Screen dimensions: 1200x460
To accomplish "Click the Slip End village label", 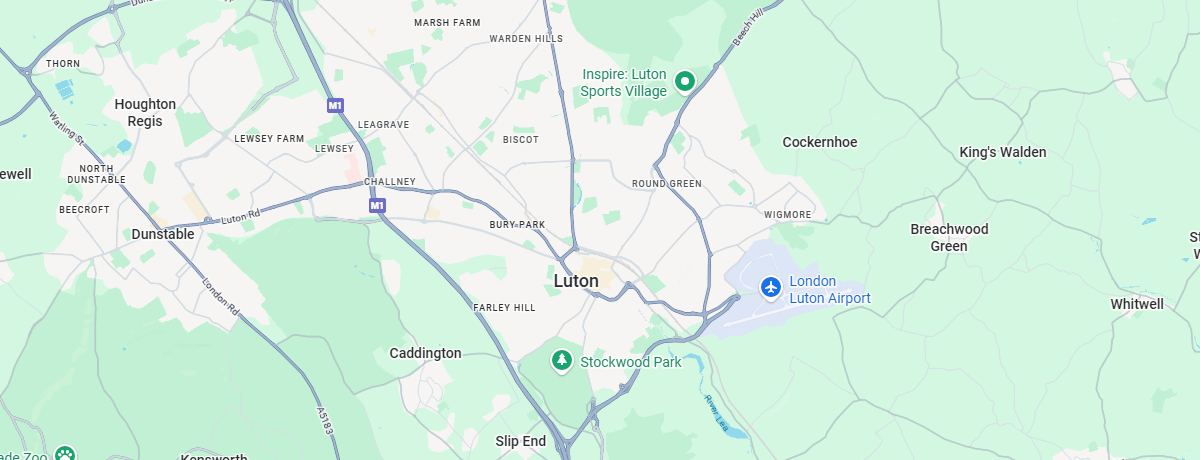I will [x=521, y=441].
